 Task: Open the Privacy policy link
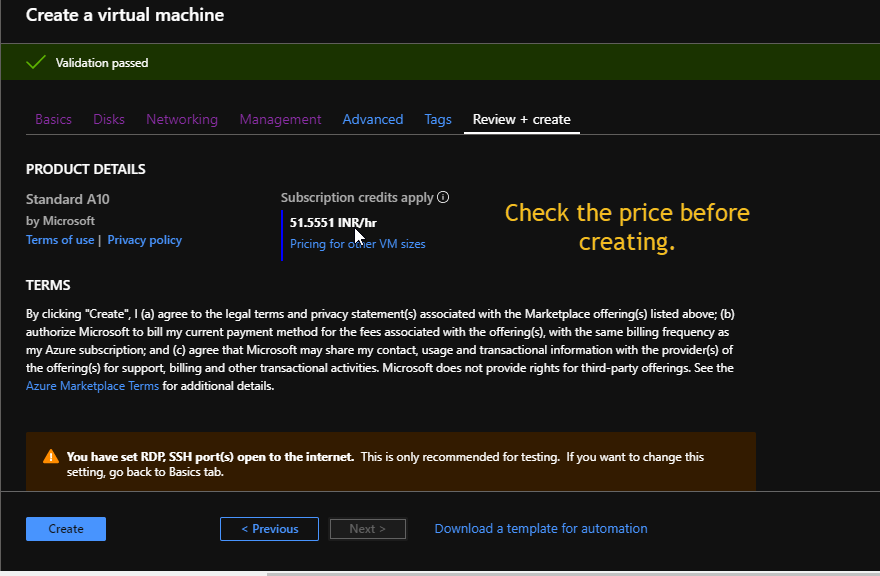[145, 240]
